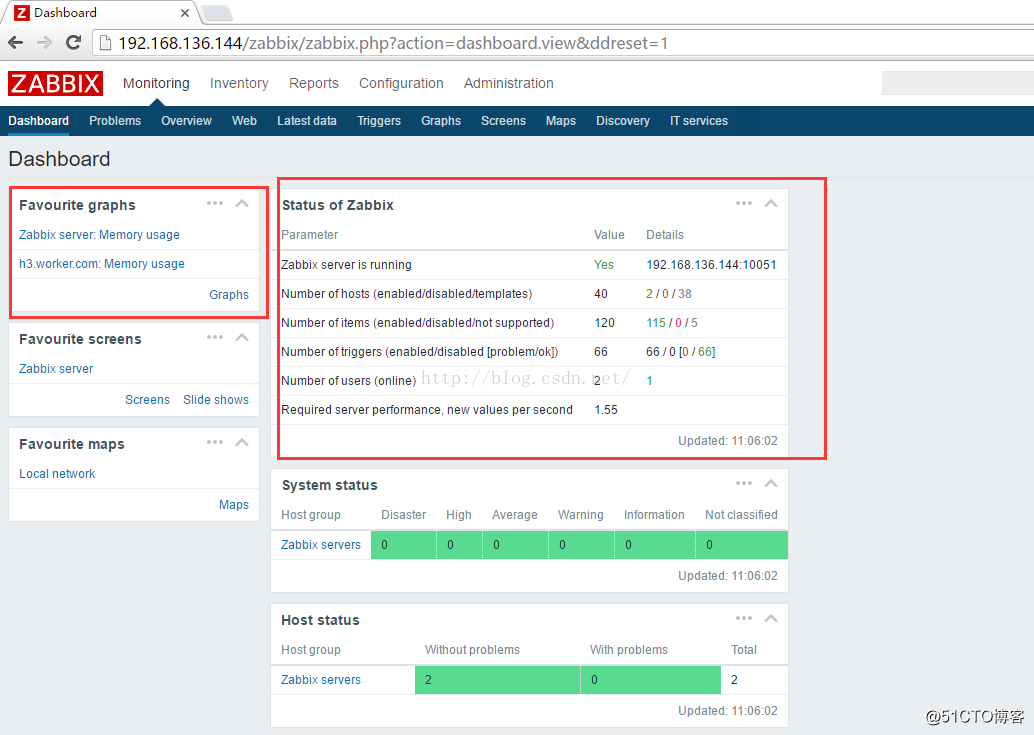Click the Zabbix logo
Viewport: 1034px width, 735px height.
tap(55, 84)
